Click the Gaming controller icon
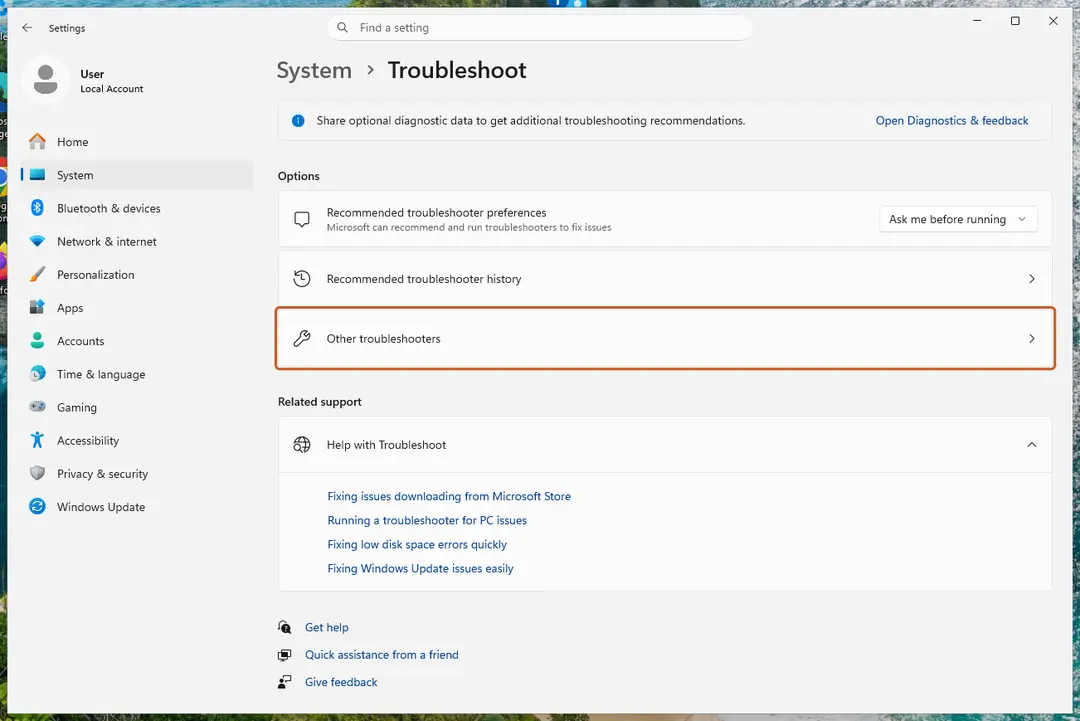The height and width of the screenshot is (721, 1080). pyautogui.click(x=37, y=407)
